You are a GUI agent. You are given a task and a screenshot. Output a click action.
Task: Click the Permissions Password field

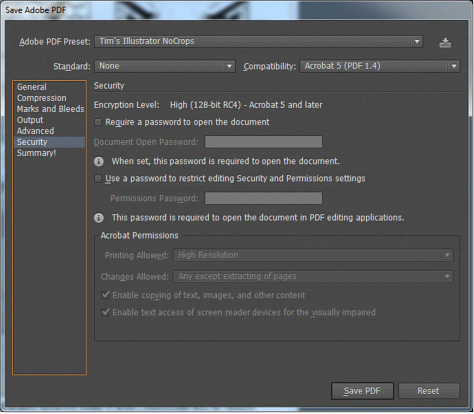(263, 198)
